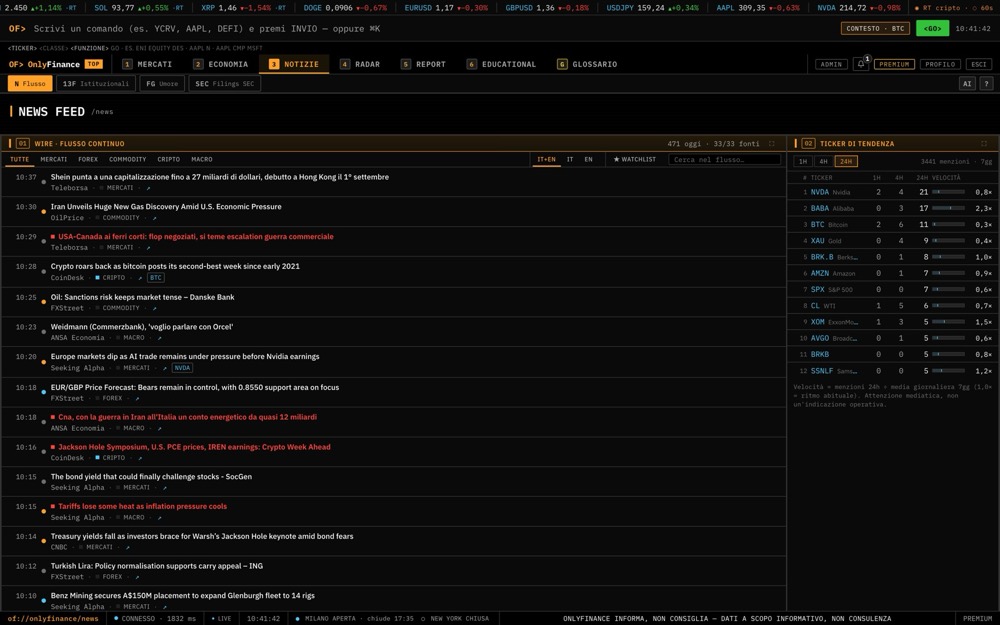The height and width of the screenshot is (625, 1000).
Task: Filter the wire by FOREX category
Action: (x=88, y=159)
